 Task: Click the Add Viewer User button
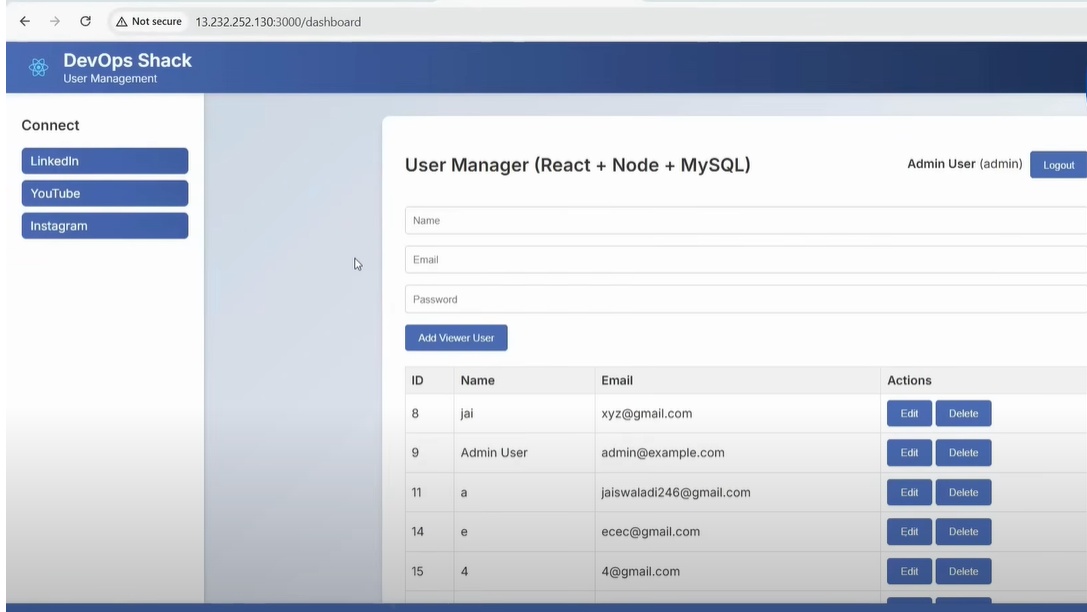[x=456, y=338]
